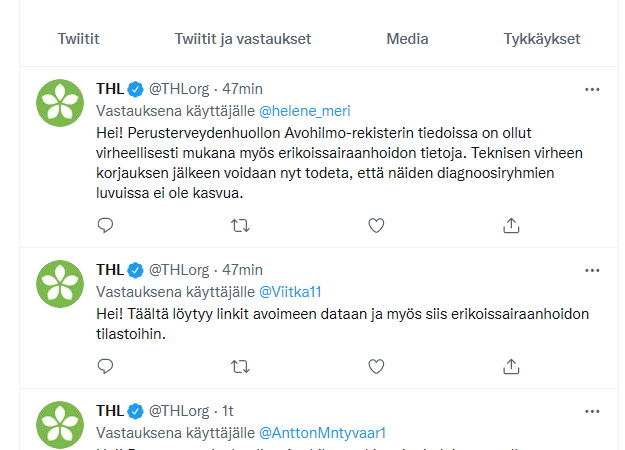Retweet the tweet answering @Viitka11

click(x=241, y=366)
